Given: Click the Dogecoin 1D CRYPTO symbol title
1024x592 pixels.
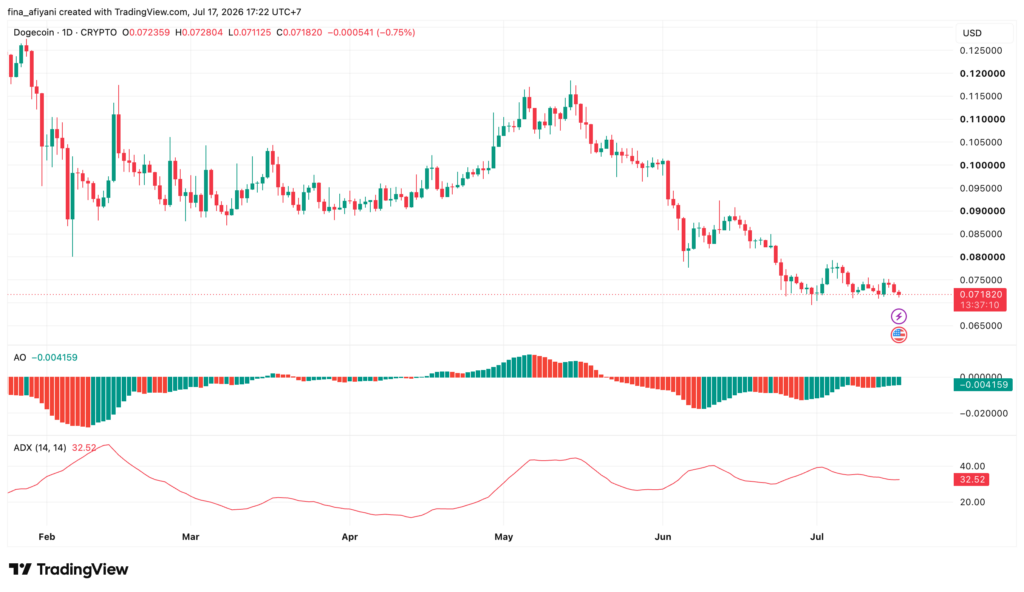Looking at the screenshot, I should (x=65, y=32).
